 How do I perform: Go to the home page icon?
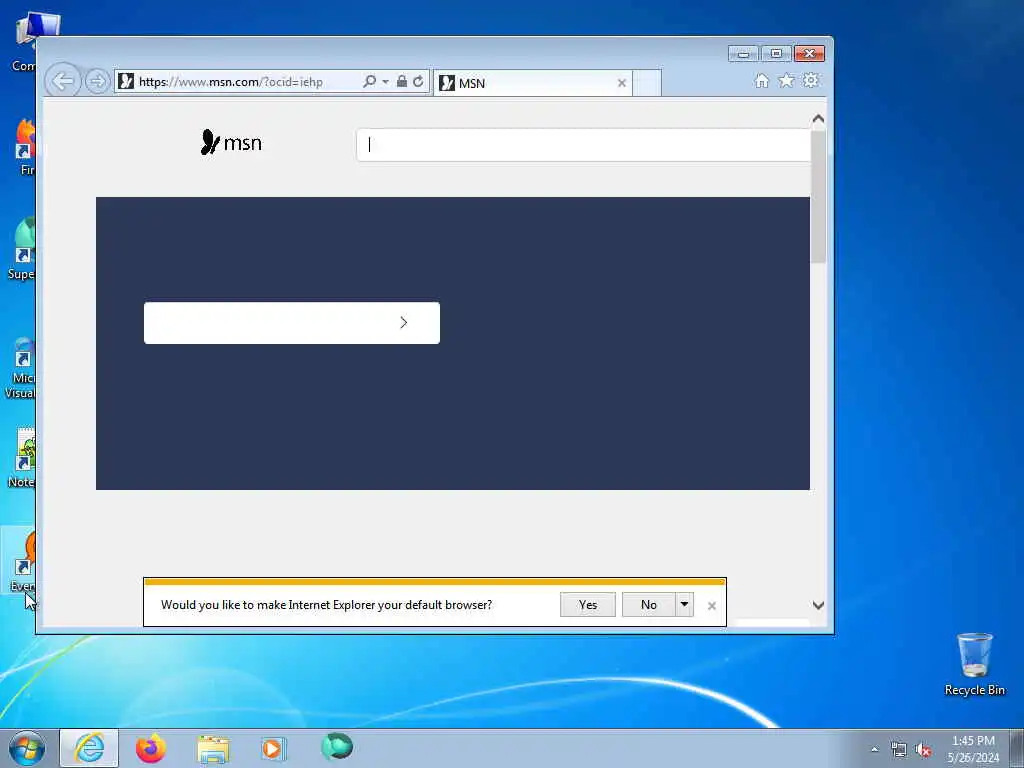tap(761, 81)
